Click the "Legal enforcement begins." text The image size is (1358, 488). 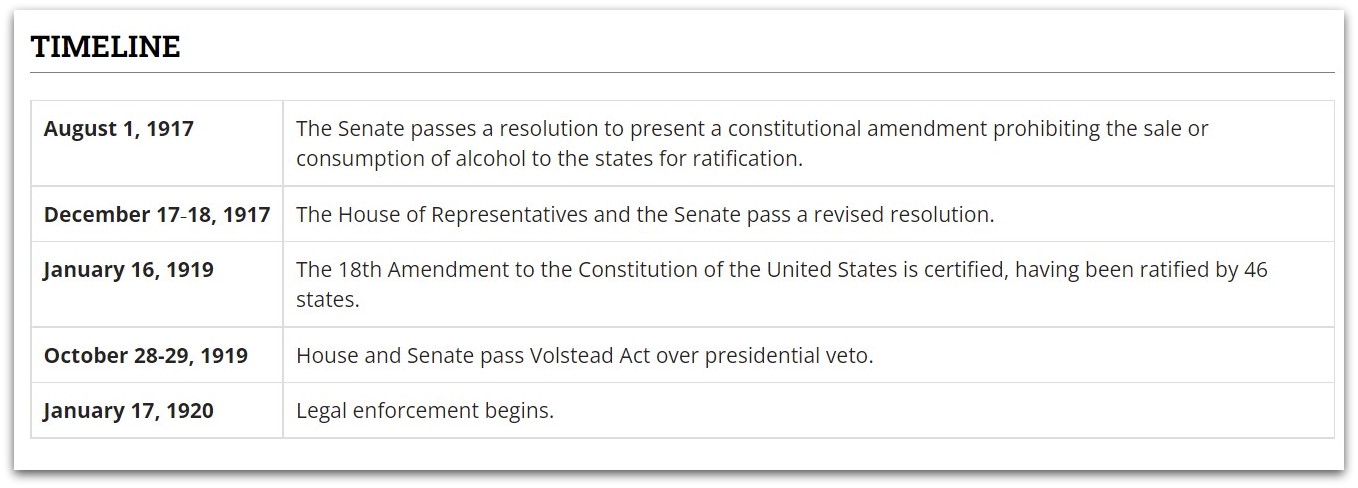pos(425,411)
